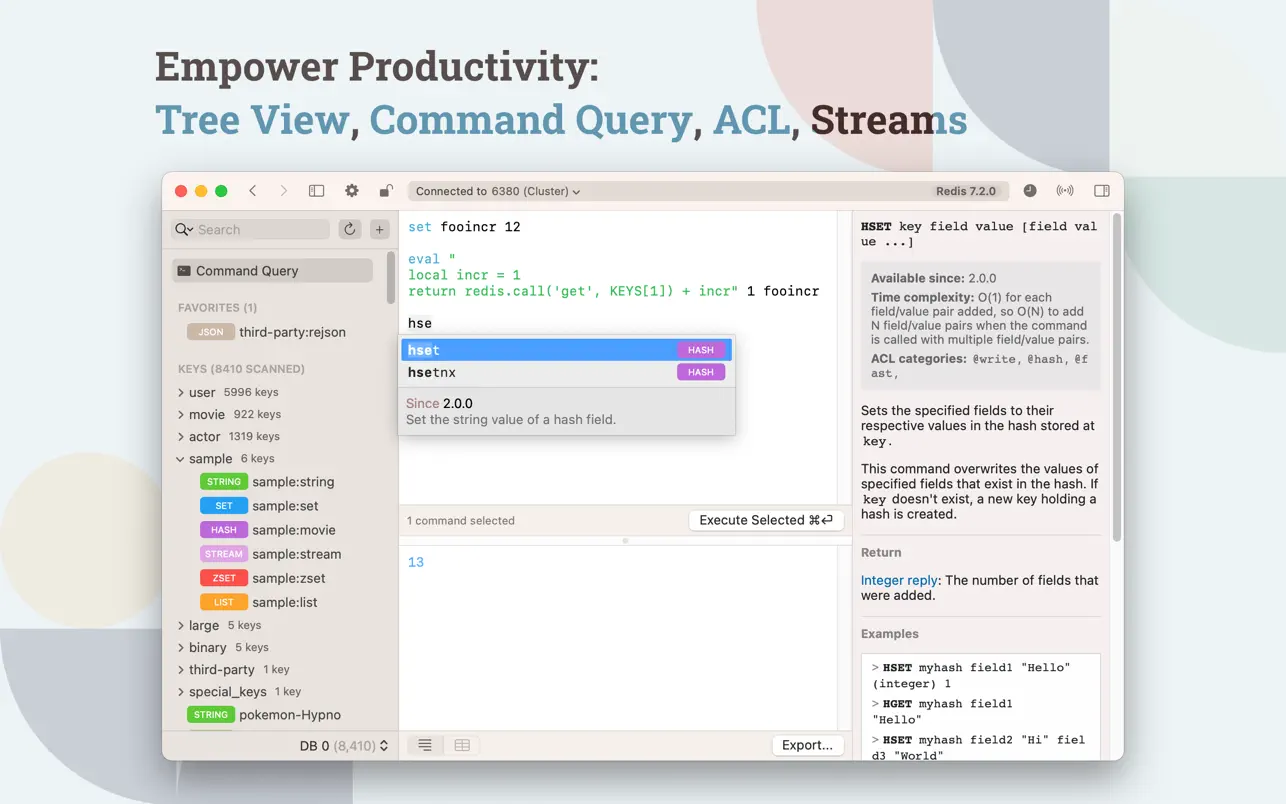Click the add key plus icon
This screenshot has height=804, width=1286.
(380, 230)
